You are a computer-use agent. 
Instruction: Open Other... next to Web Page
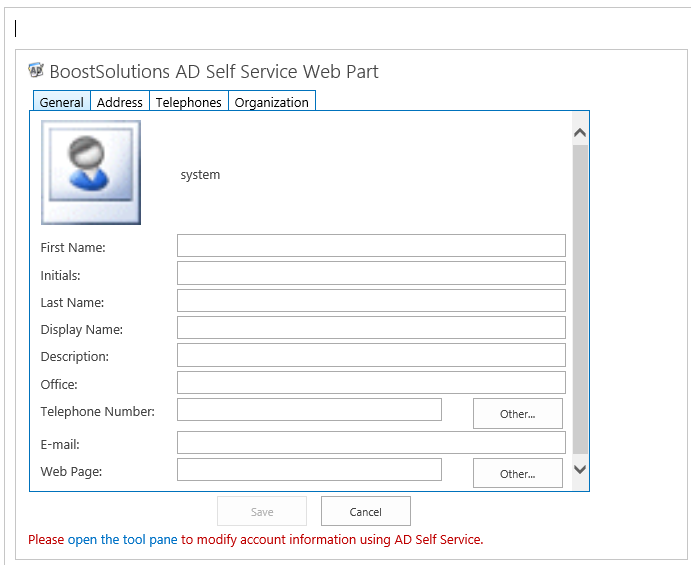[518, 473]
